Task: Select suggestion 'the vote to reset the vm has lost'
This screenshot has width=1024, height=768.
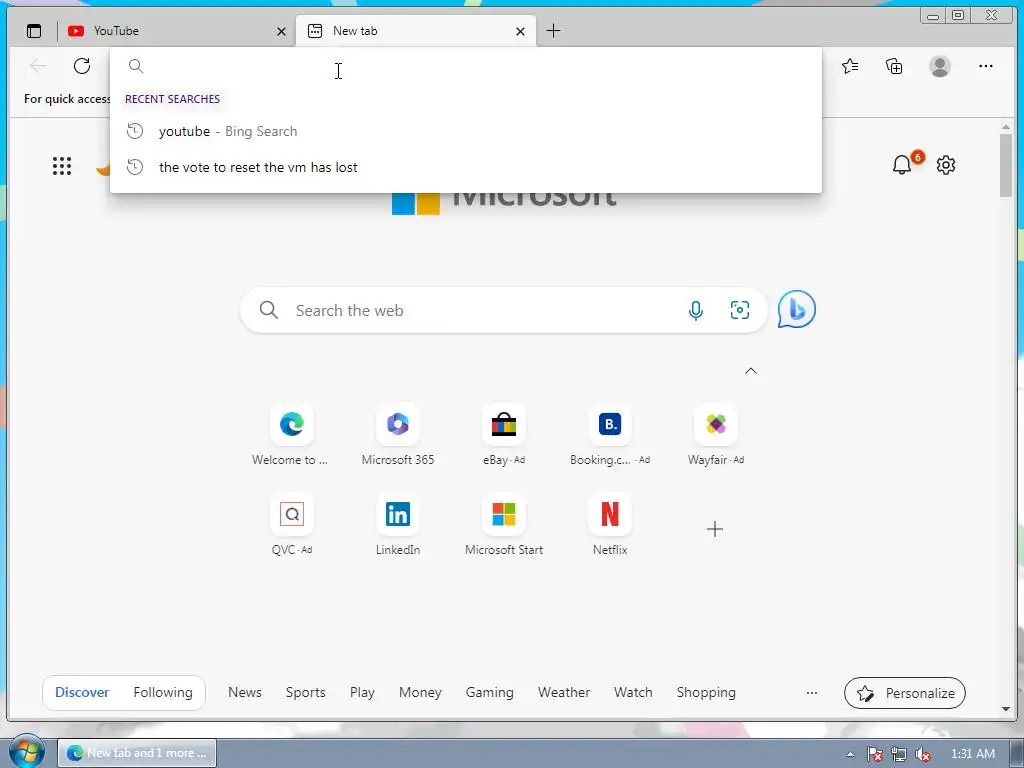Action: pyautogui.click(x=466, y=167)
